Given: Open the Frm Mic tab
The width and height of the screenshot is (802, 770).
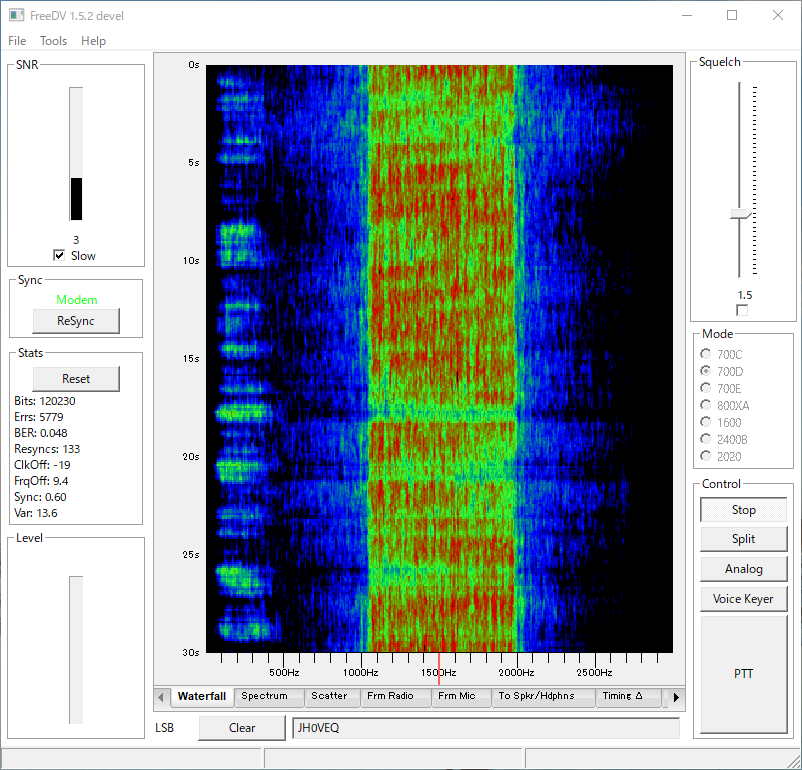Looking at the screenshot, I should [457, 696].
